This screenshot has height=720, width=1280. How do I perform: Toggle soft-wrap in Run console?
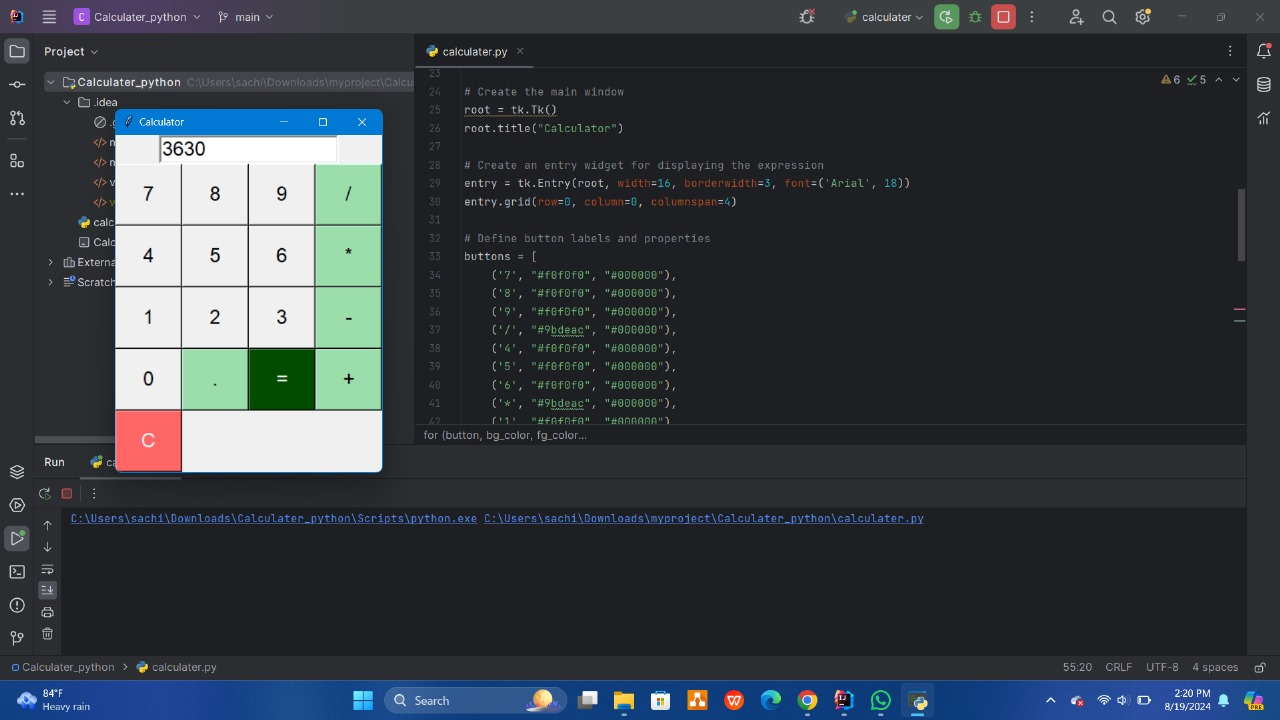point(47,569)
